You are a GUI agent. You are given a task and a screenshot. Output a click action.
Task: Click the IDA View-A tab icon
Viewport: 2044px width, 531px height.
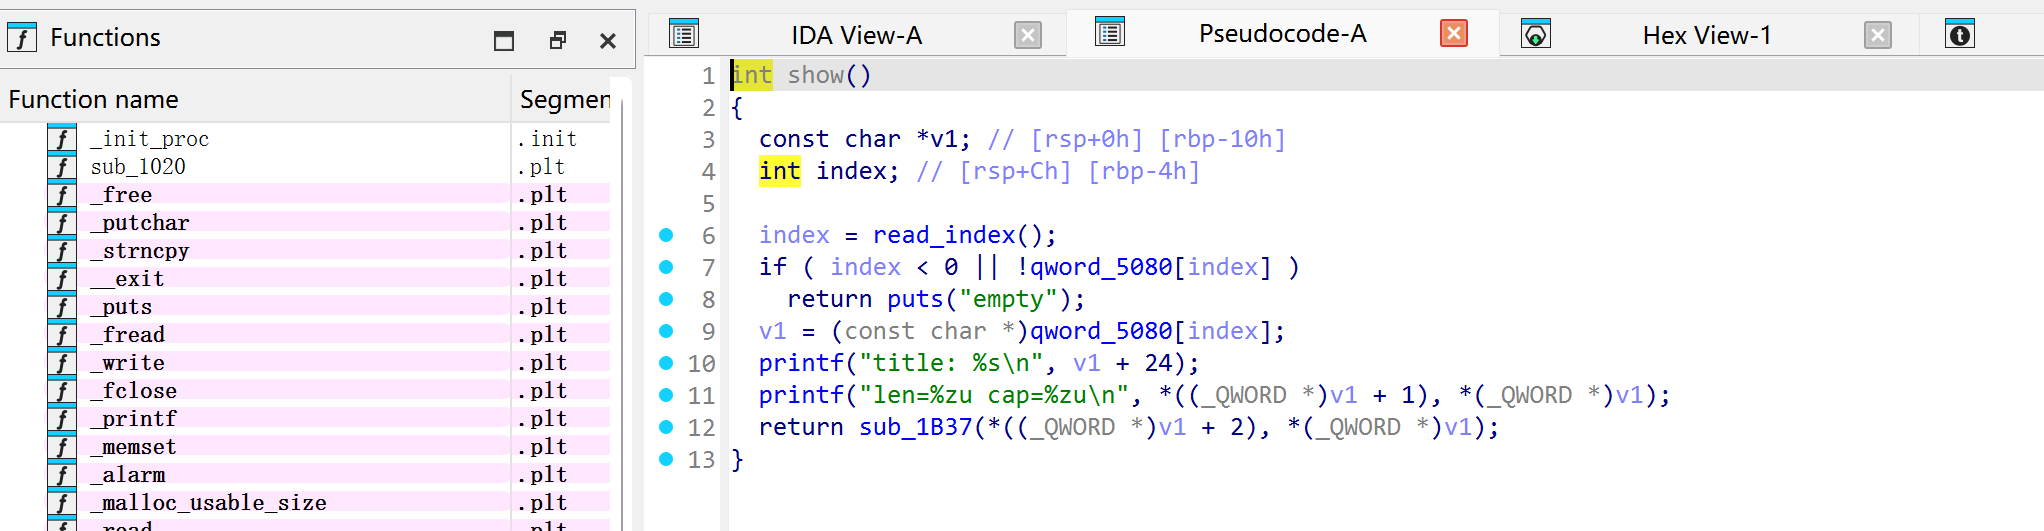click(x=684, y=35)
